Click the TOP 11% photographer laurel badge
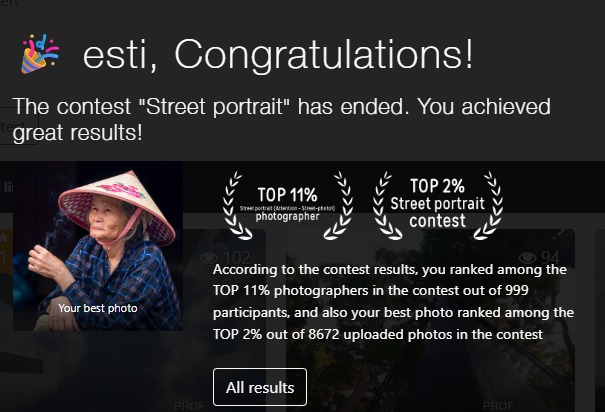605x412 pixels. coord(287,203)
